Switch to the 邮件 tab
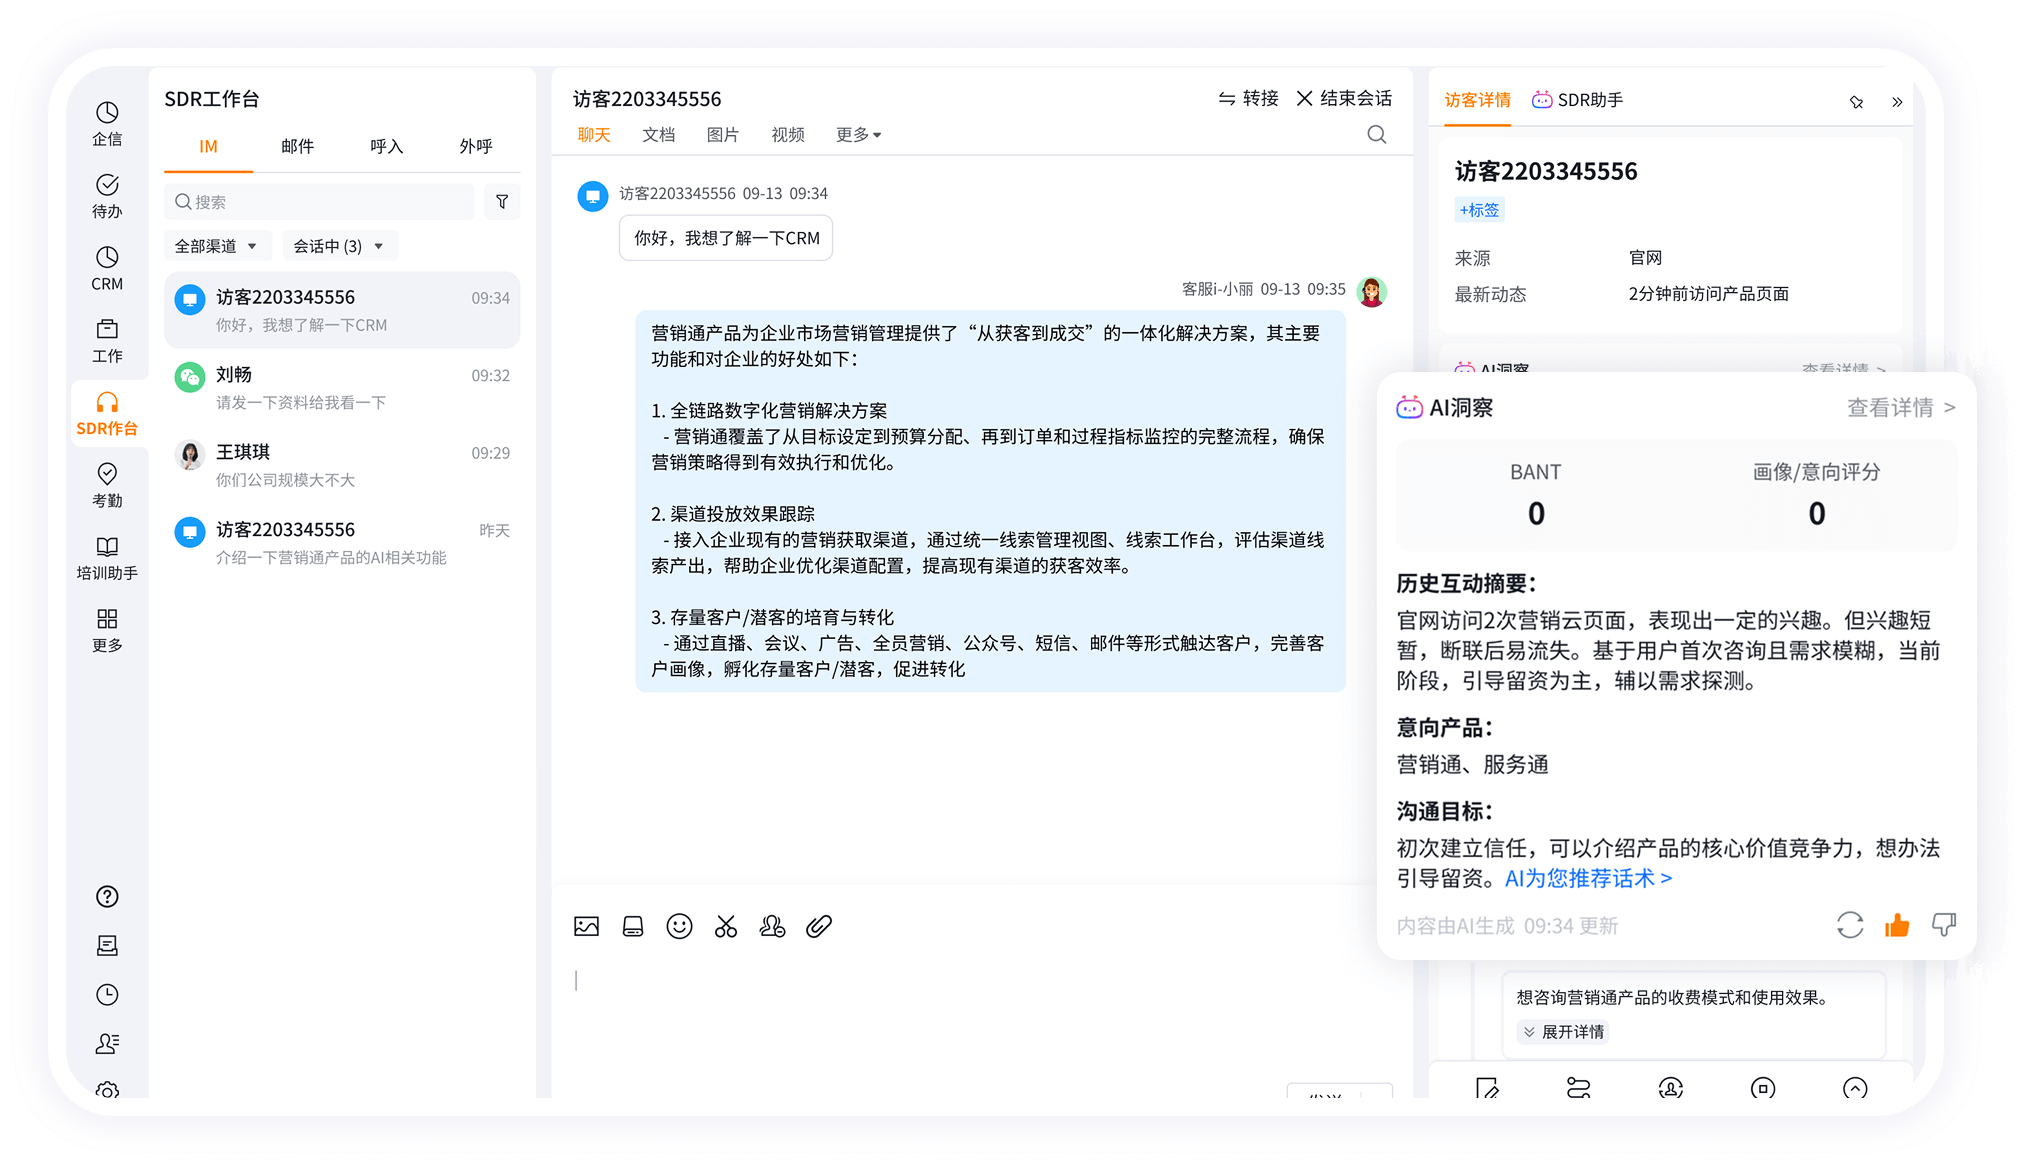This screenshot has height=1164, width=2025. (296, 146)
